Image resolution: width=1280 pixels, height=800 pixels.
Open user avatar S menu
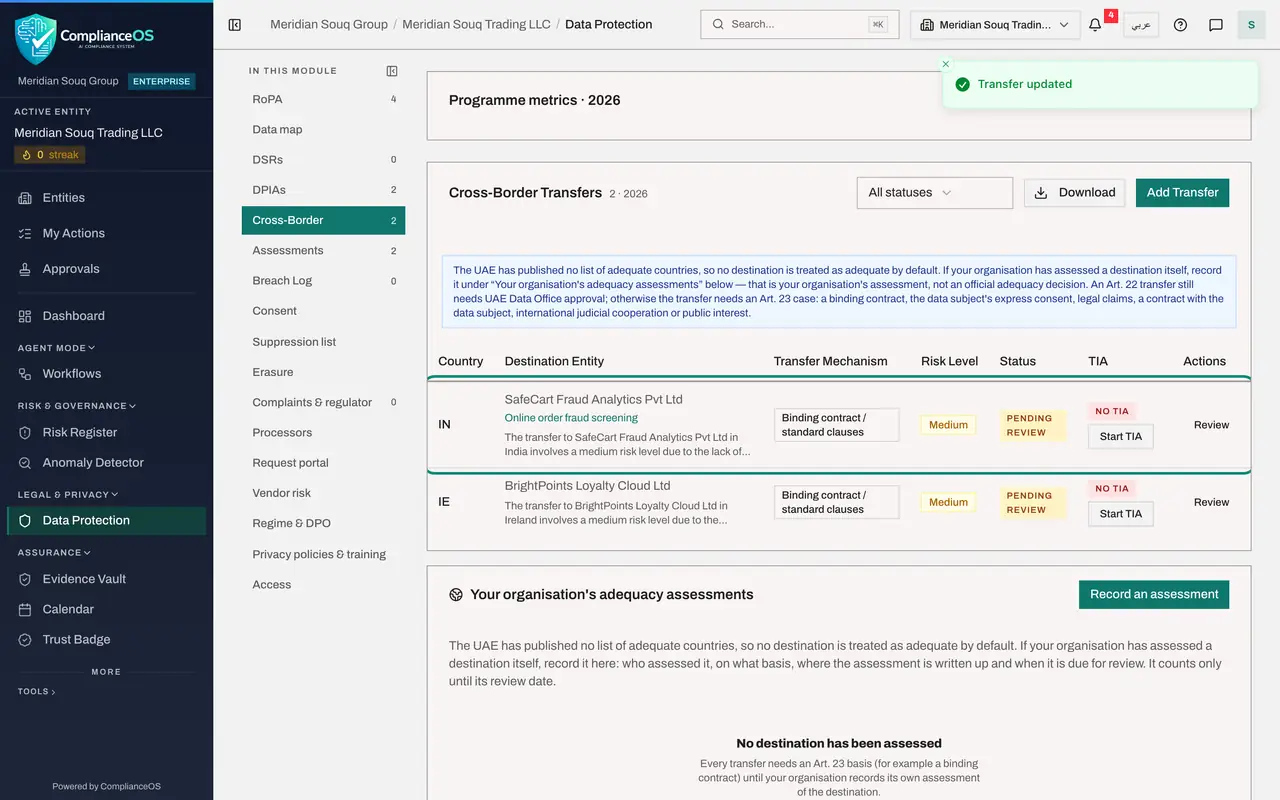pyautogui.click(x=1251, y=25)
